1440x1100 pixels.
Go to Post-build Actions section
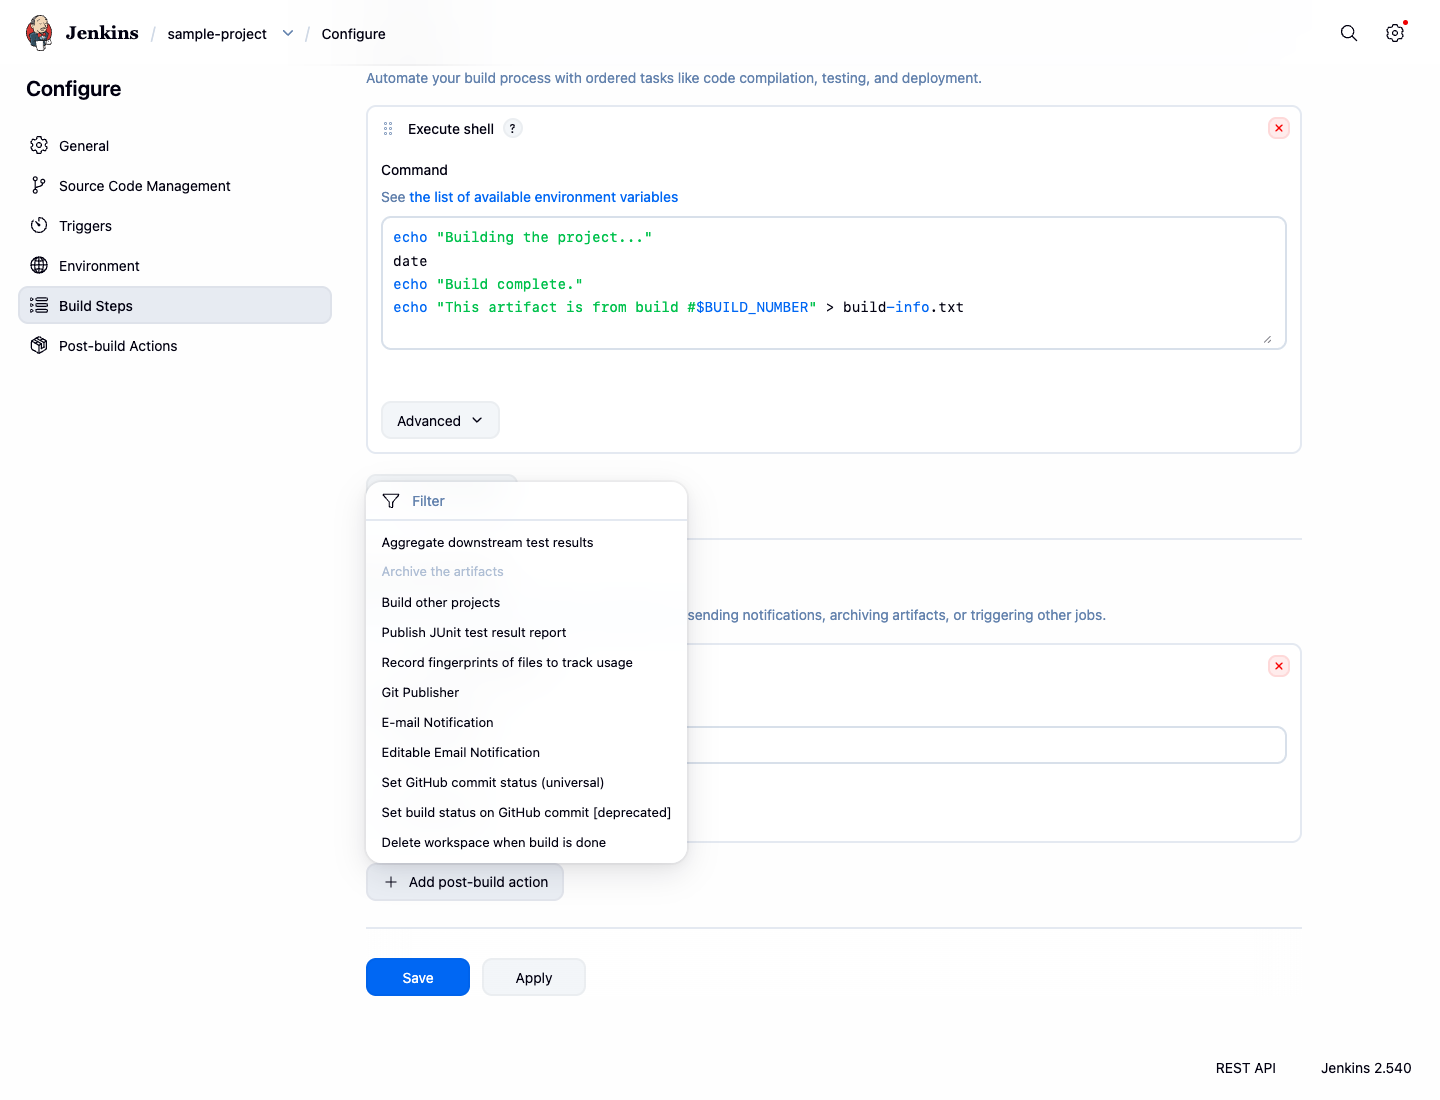click(x=175, y=345)
